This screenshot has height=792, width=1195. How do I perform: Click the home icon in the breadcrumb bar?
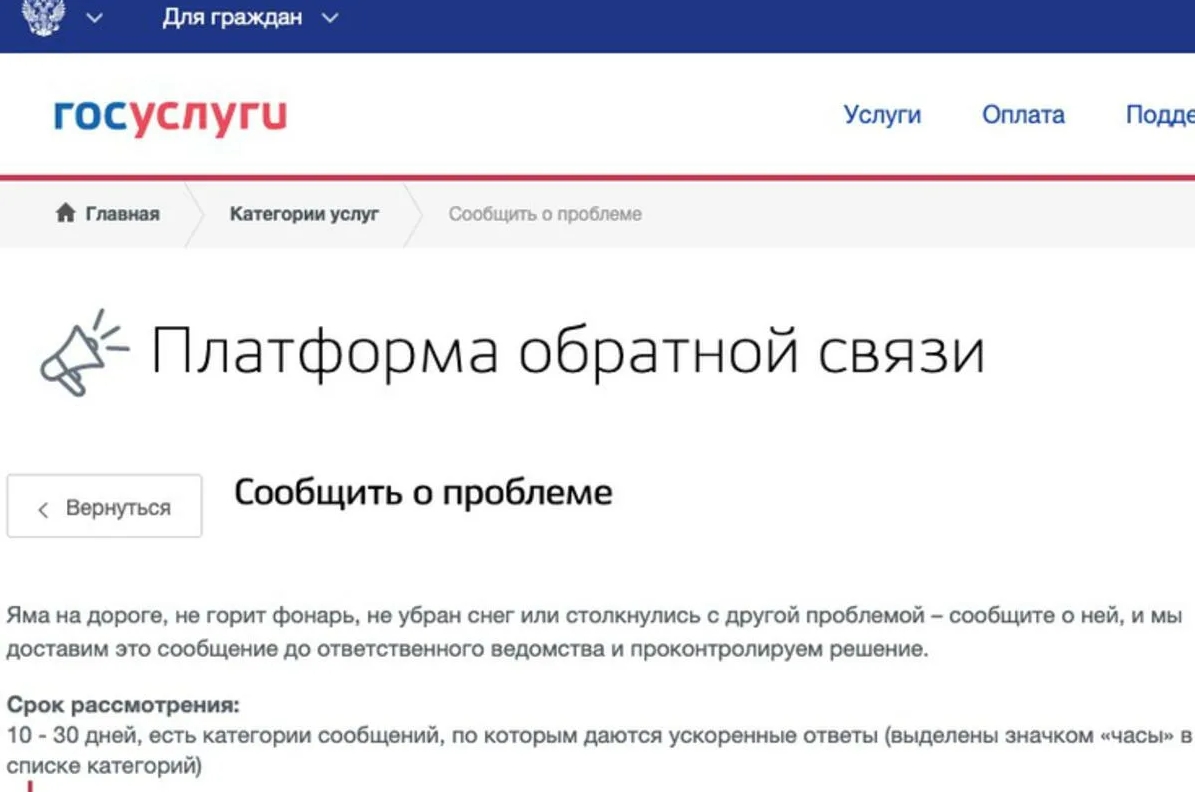click(x=66, y=212)
